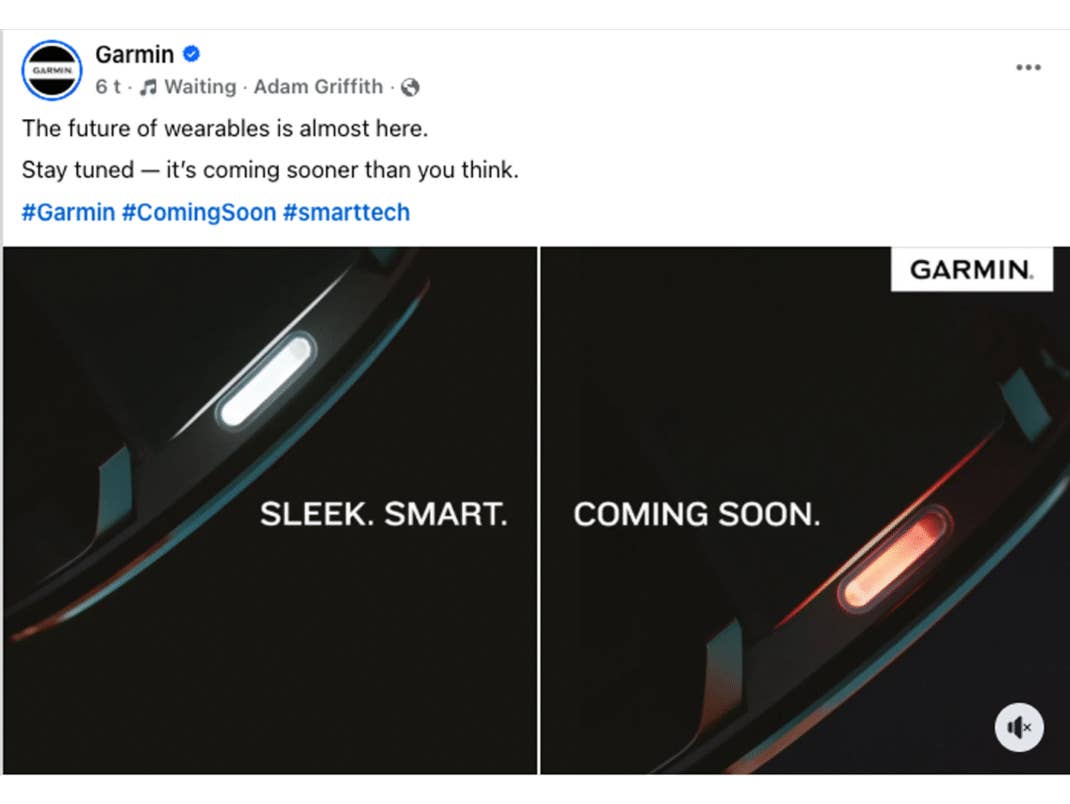
Task: Click the "SLEEK. SMART." video panel text
Action: click(x=384, y=514)
